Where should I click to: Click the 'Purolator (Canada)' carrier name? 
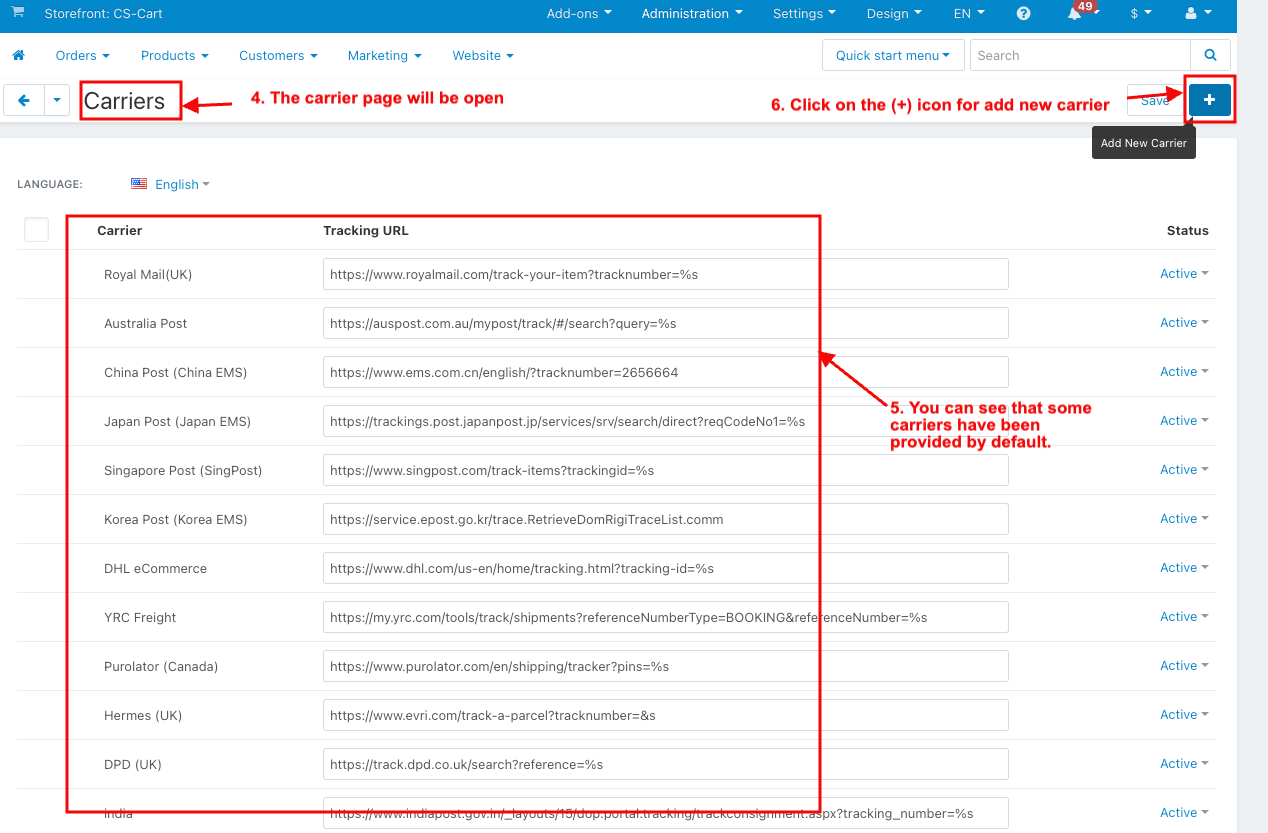pyautogui.click(x=161, y=666)
